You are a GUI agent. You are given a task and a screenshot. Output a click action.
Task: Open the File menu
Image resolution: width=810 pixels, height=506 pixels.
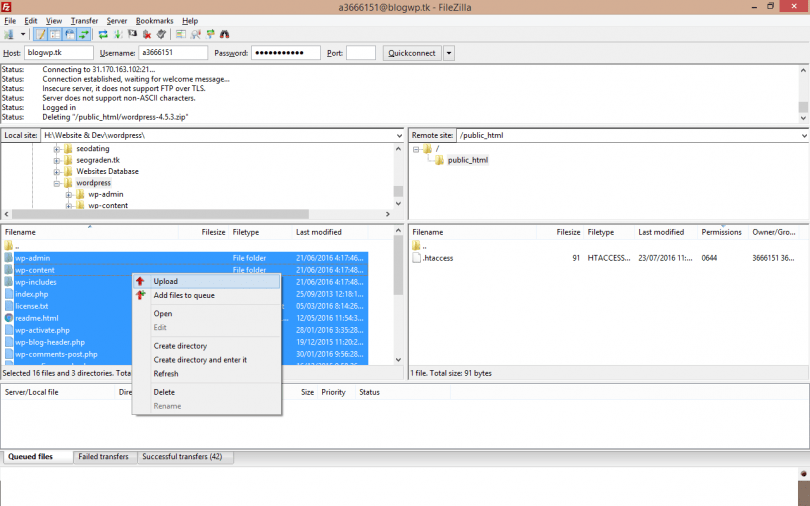point(10,21)
